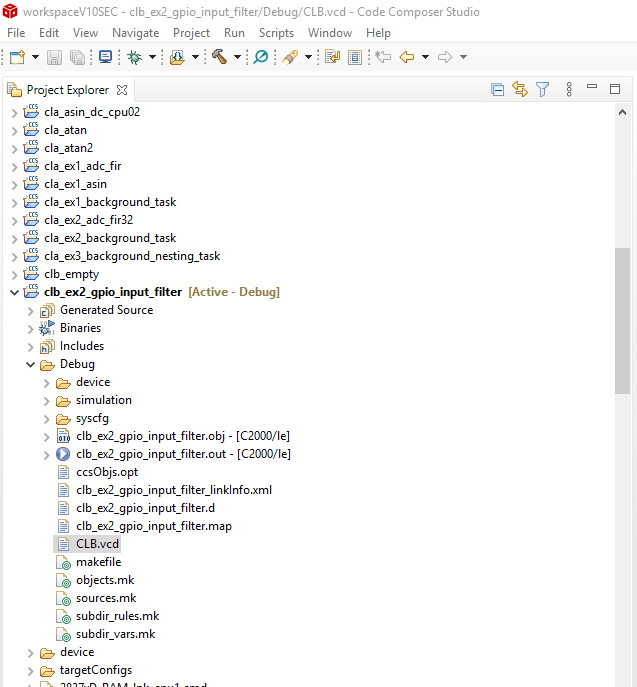Image resolution: width=637 pixels, height=687 pixels.
Task: Open the View menu
Action: click(85, 33)
